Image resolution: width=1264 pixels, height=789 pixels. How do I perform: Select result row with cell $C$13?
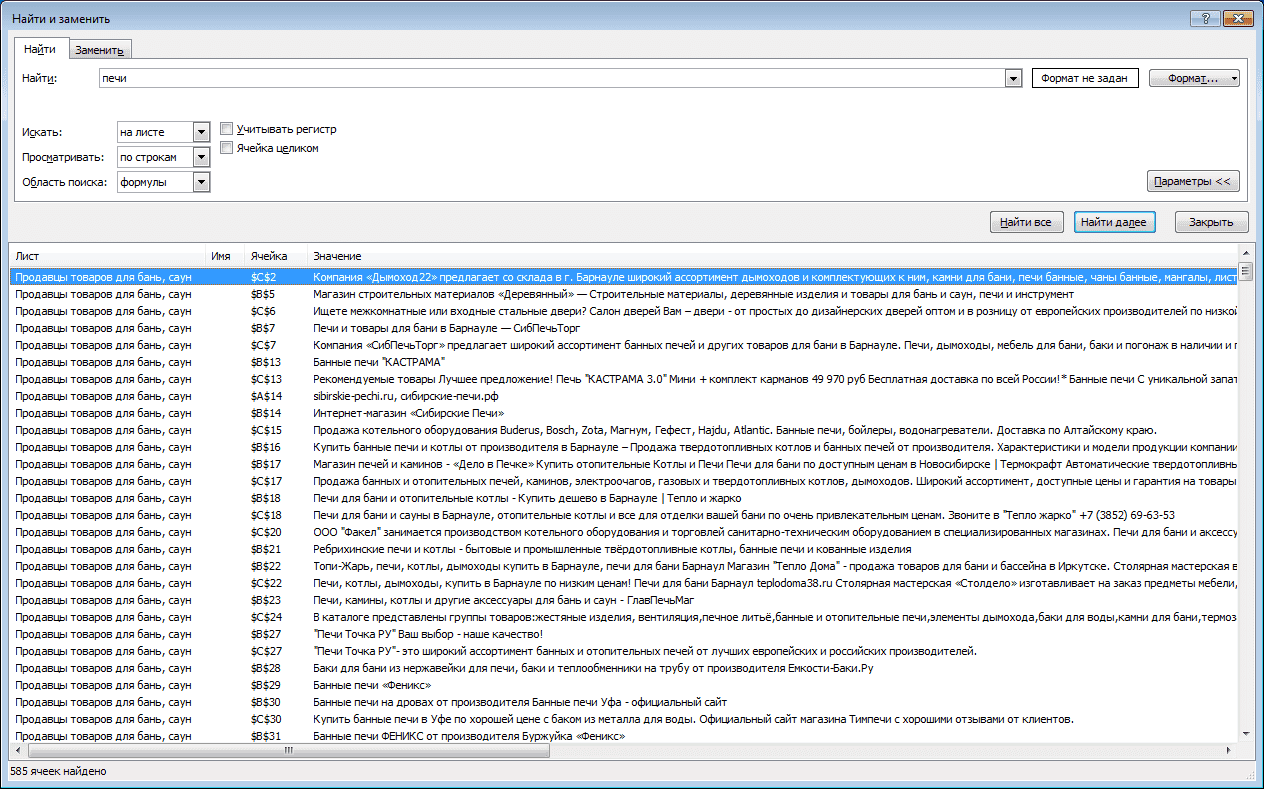tap(624, 379)
